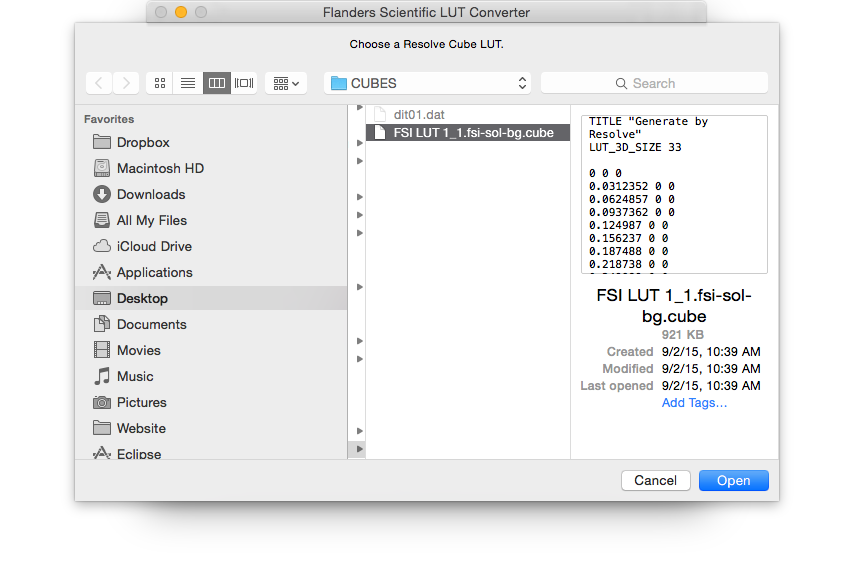Click the Applications icon in Favorites
864x563 pixels.
(x=101, y=272)
